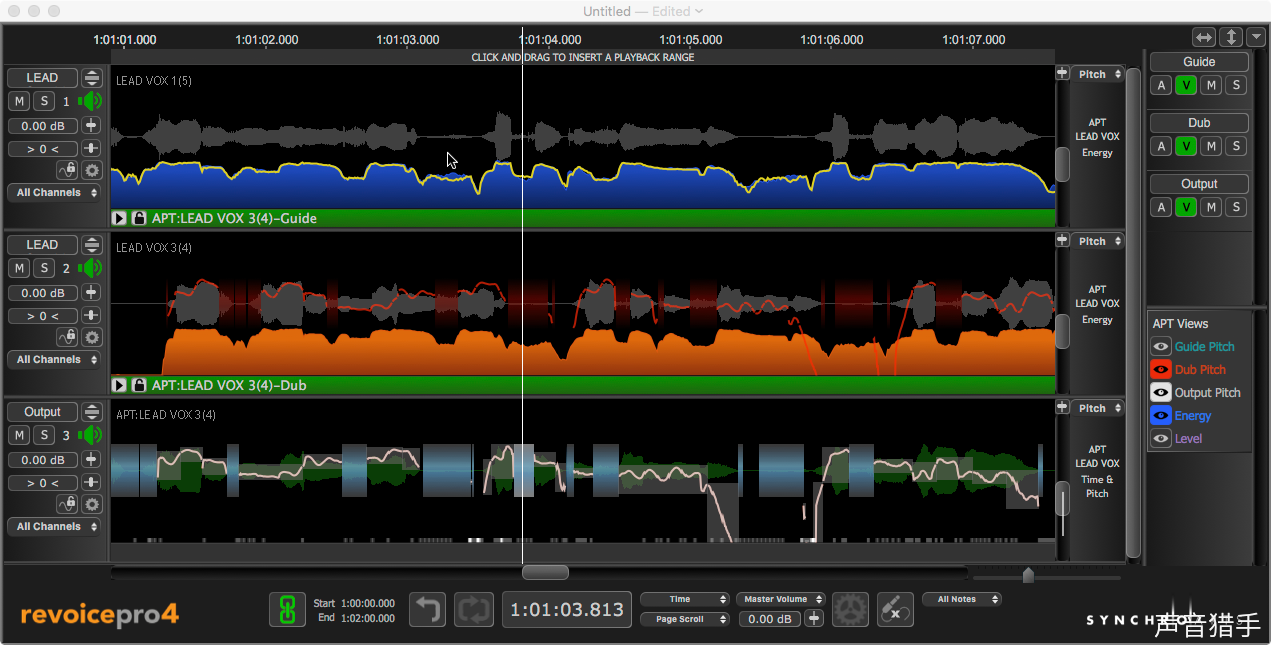
Task: Click the lock icon on the Guide process bar
Action: pyautogui.click(x=139, y=218)
